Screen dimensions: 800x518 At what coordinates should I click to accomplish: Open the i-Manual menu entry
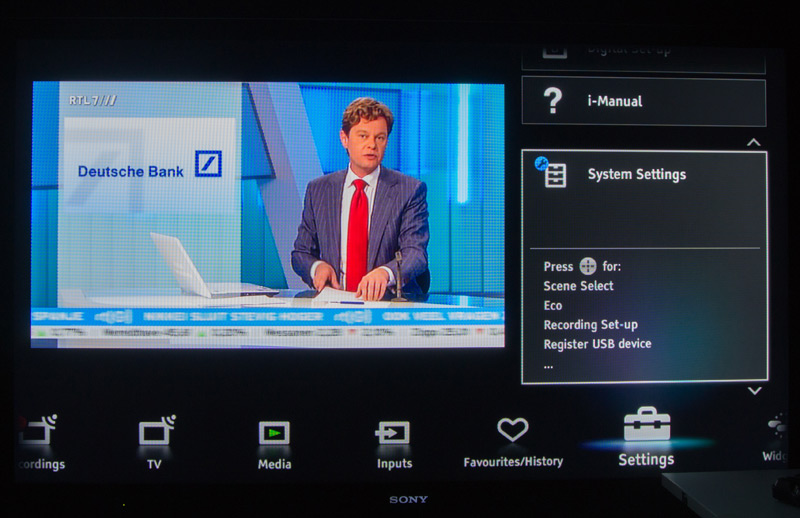pyautogui.click(x=644, y=101)
